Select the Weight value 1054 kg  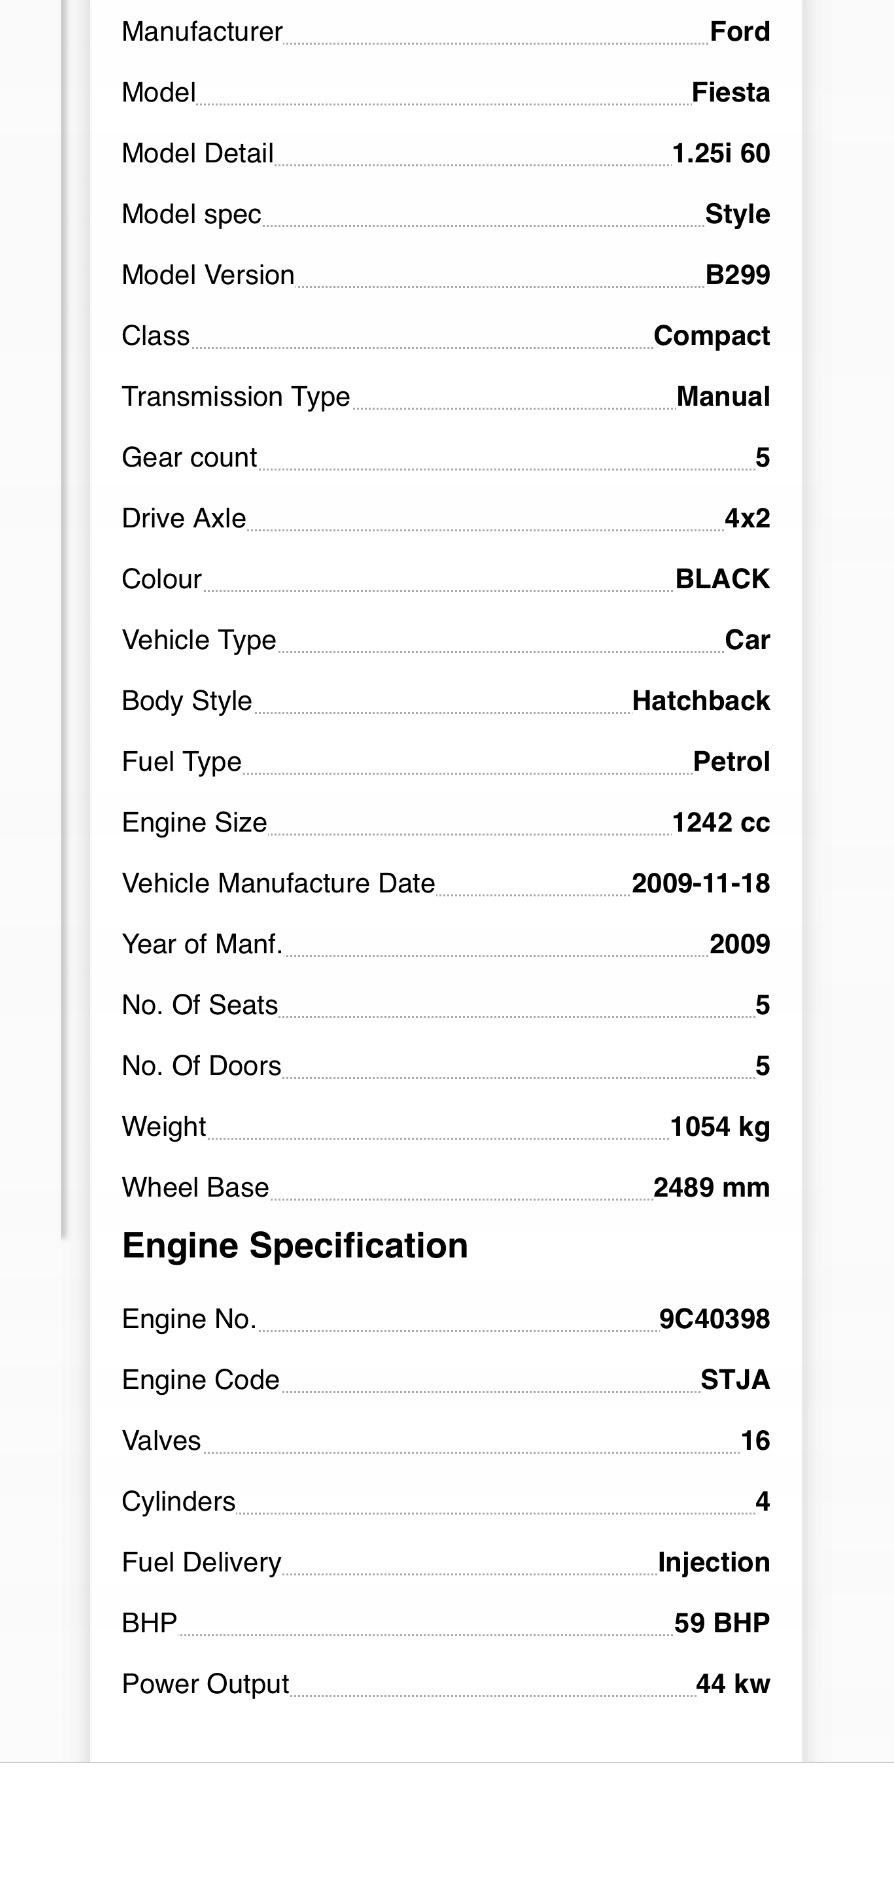[720, 1127]
